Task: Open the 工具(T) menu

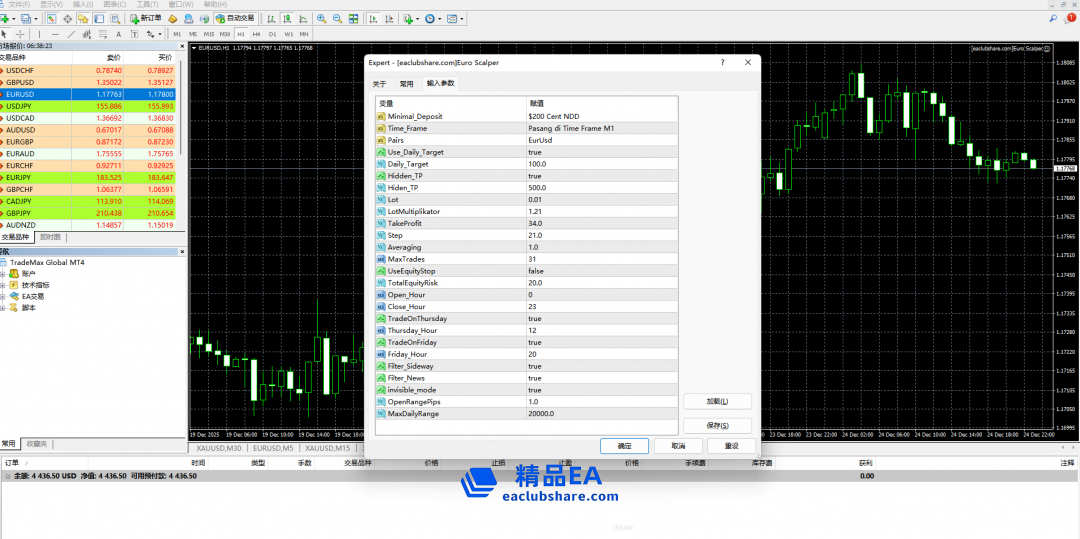Action: pos(146,4)
